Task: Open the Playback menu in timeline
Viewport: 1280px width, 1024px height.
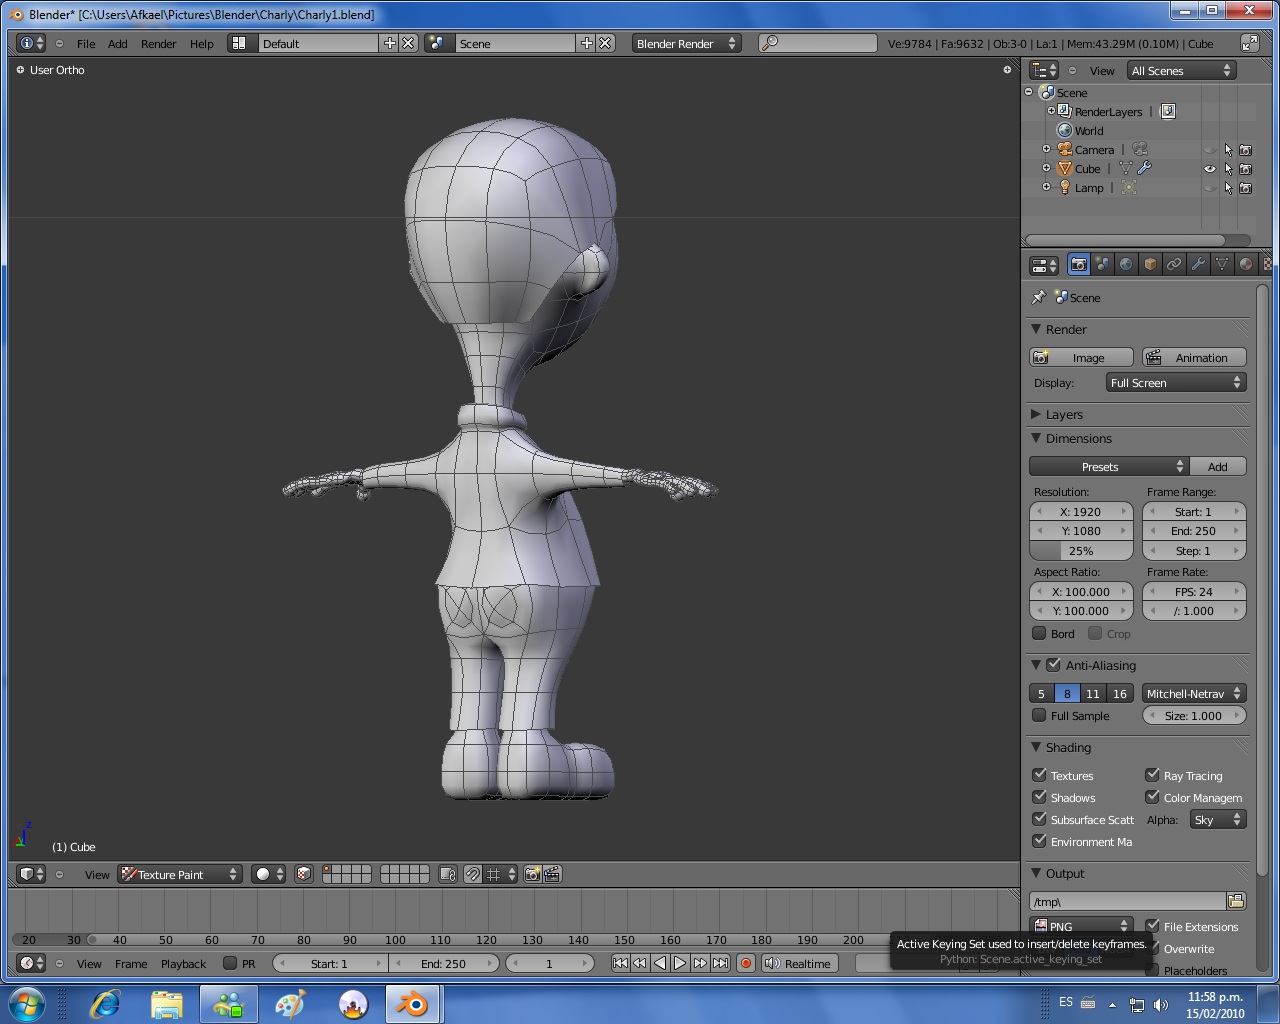Action: coord(183,964)
